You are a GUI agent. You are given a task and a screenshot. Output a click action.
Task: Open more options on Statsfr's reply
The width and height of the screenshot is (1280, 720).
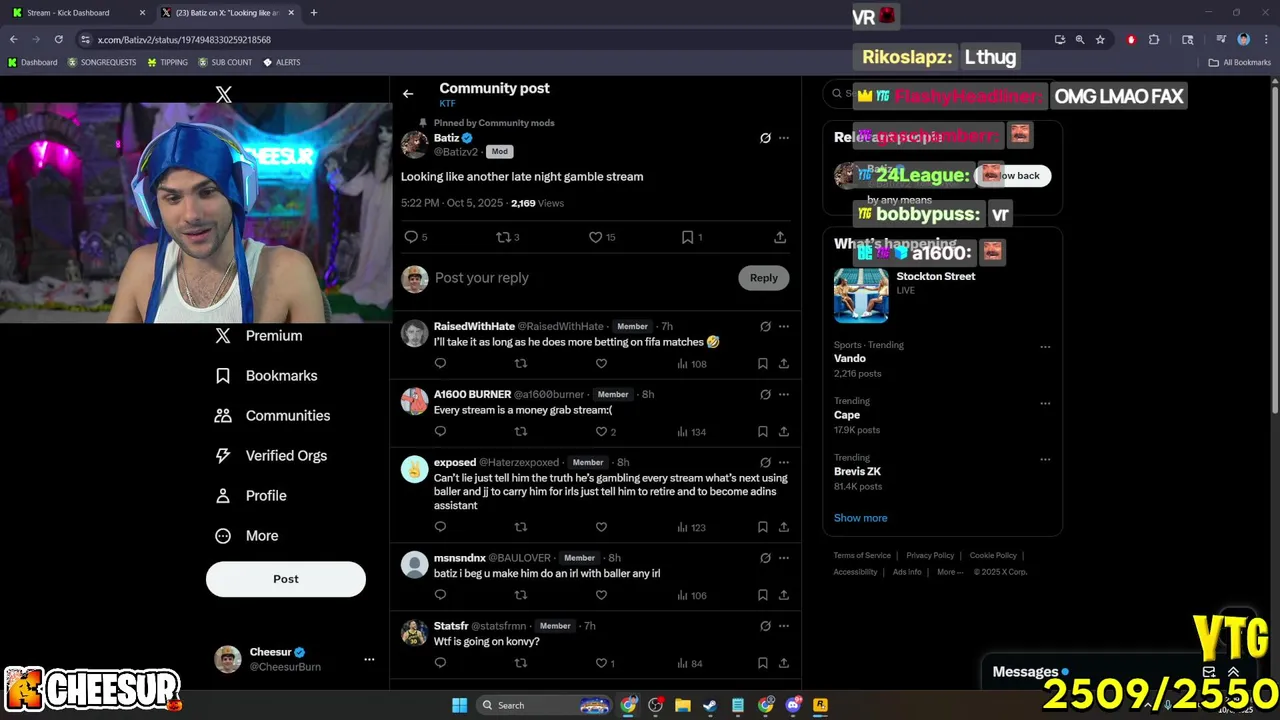784,626
